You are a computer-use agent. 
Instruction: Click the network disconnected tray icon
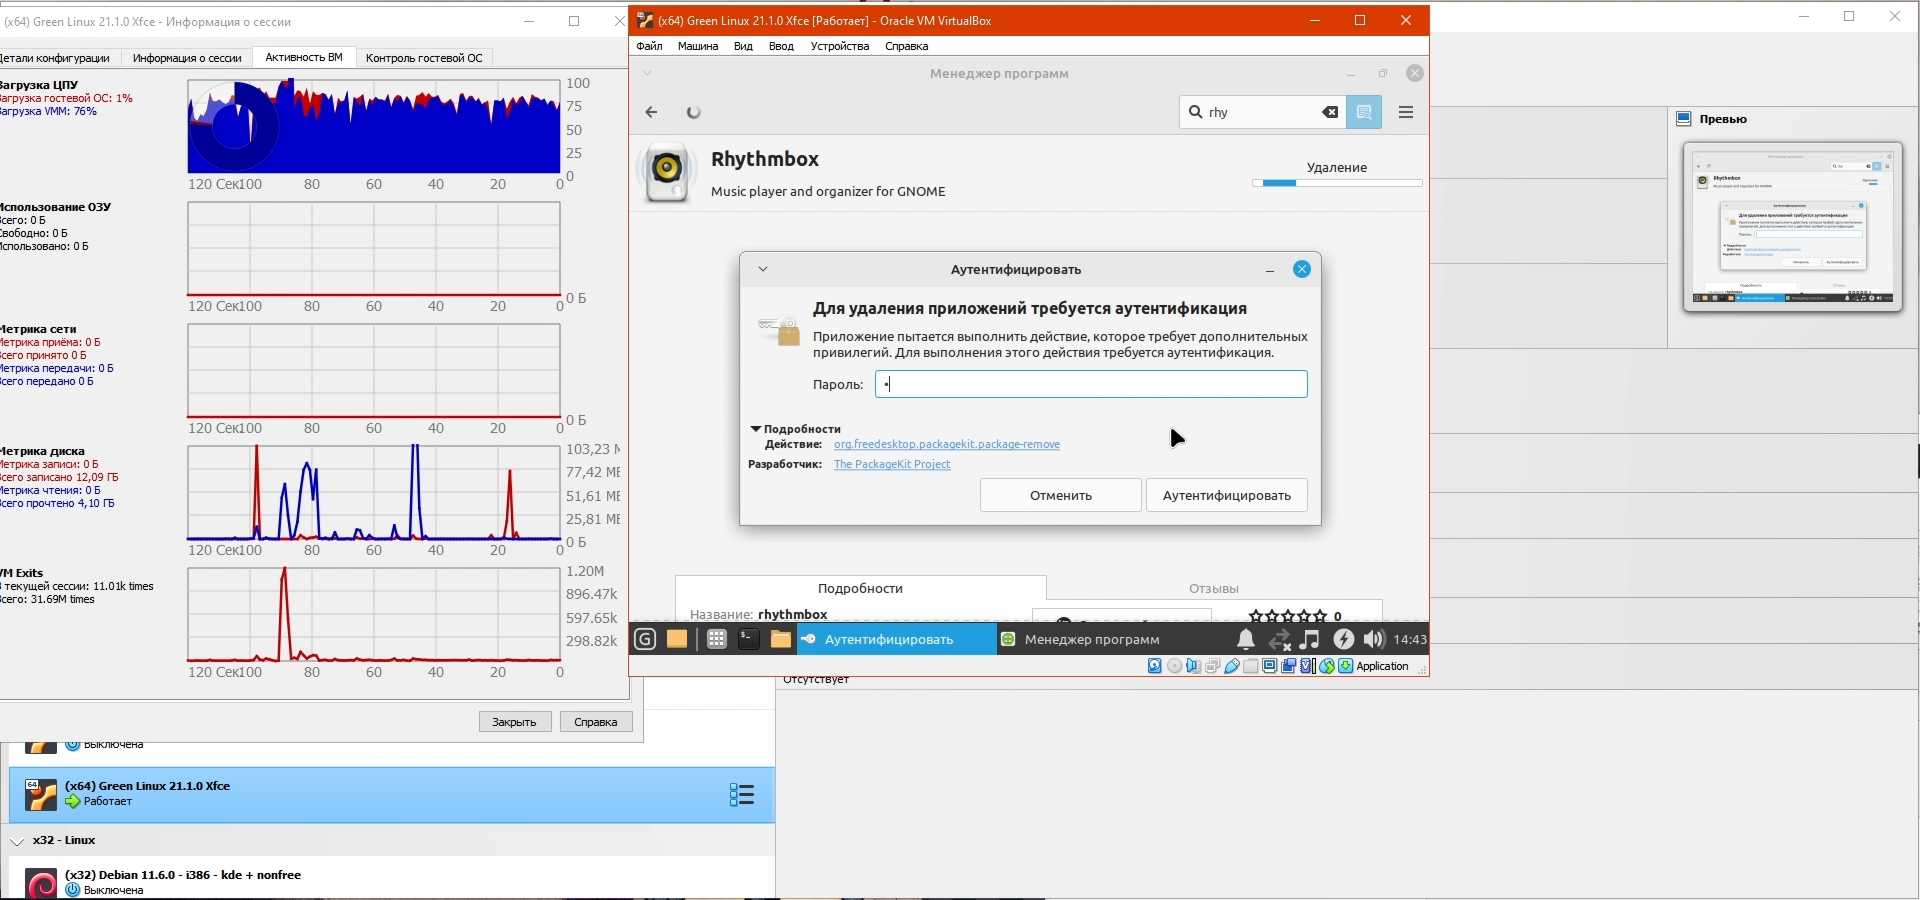pyautogui.click(x=1279, y=640)
